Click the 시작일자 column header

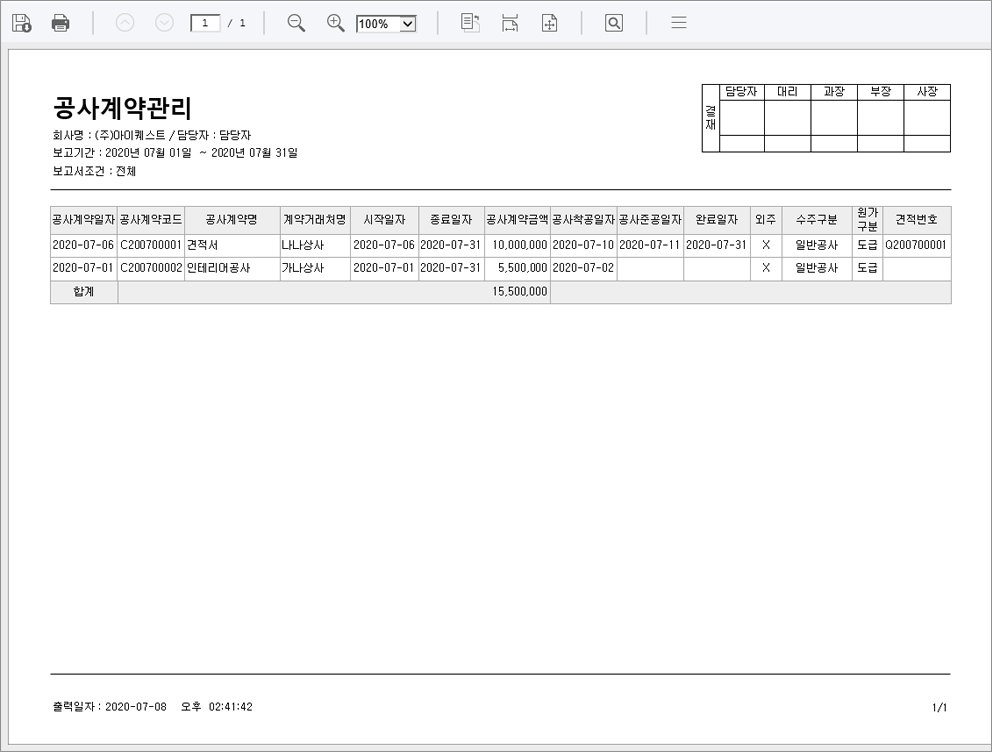click(x=384, y=220)
